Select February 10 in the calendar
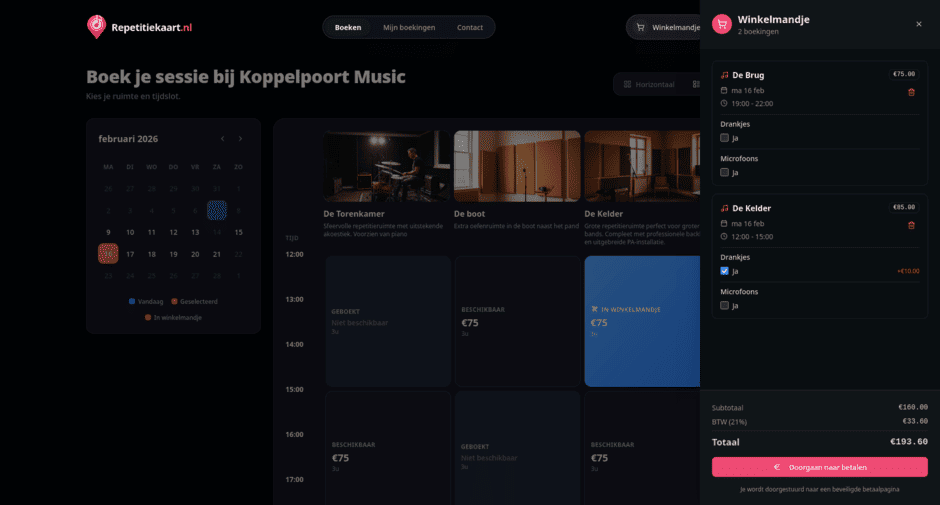940x505 pixels. coord(130,232)
